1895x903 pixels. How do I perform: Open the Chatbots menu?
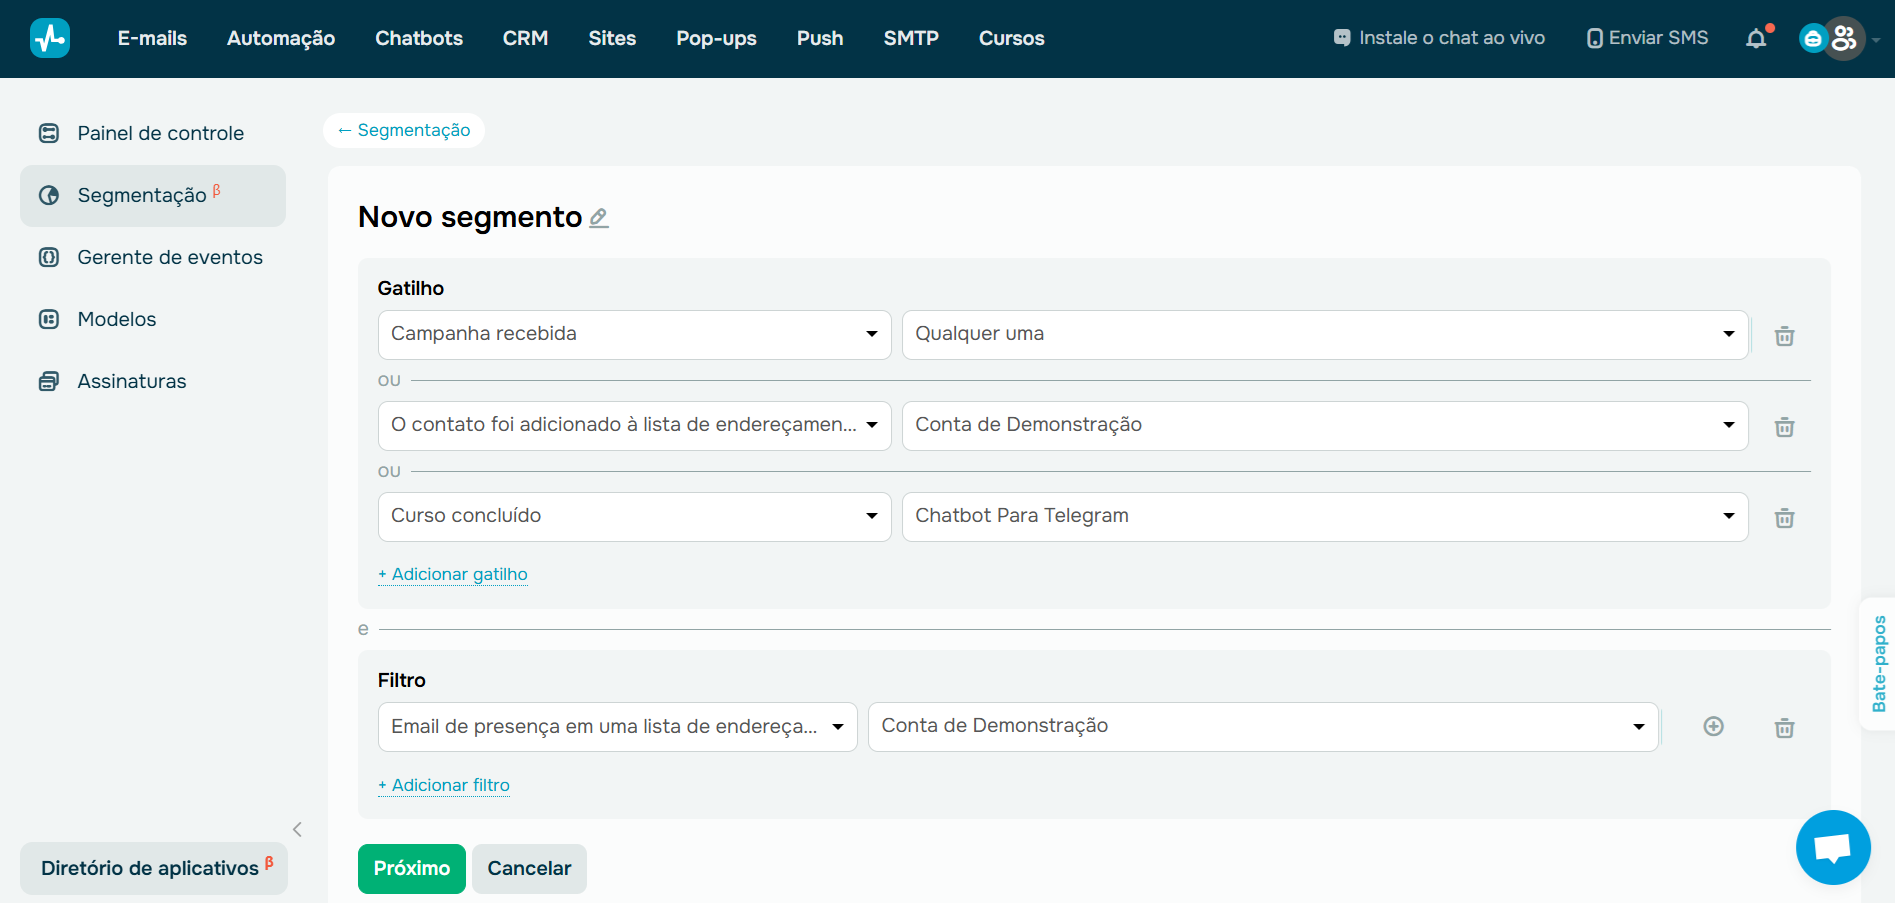(x=418, y=38)
